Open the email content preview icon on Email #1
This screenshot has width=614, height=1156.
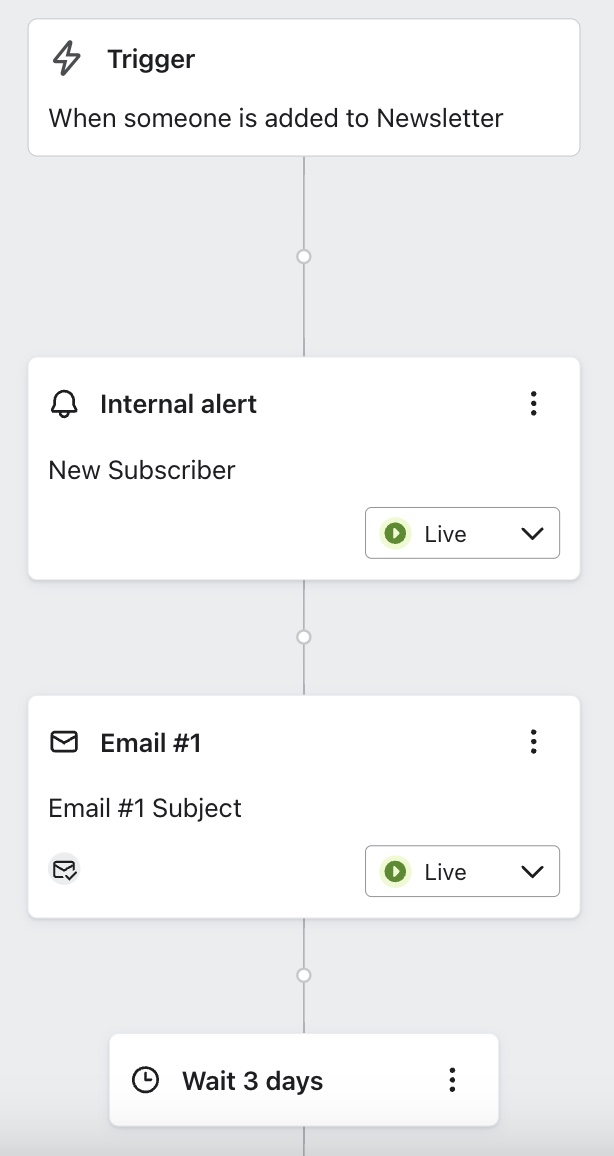coord(64,870)
